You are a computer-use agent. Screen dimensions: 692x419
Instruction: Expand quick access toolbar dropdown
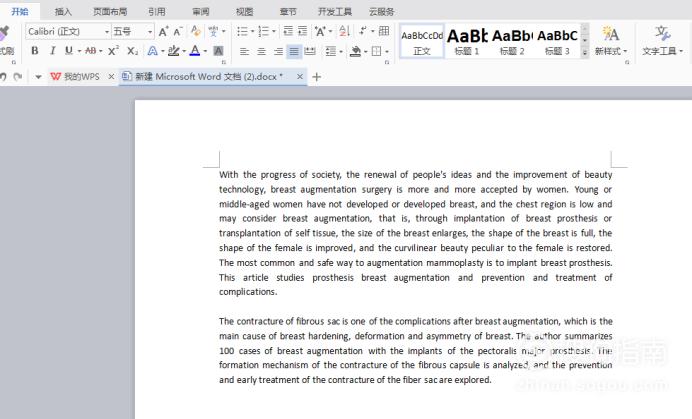click(38, 77)
